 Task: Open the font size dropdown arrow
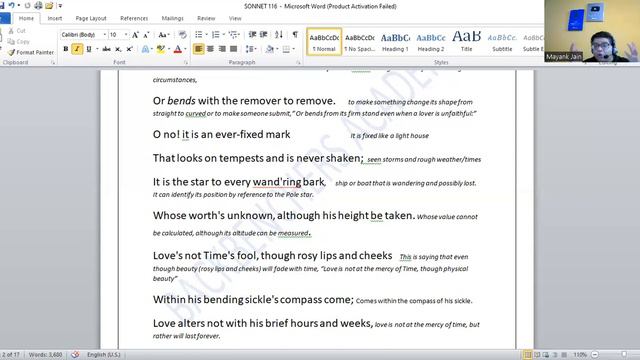point(126,35)
